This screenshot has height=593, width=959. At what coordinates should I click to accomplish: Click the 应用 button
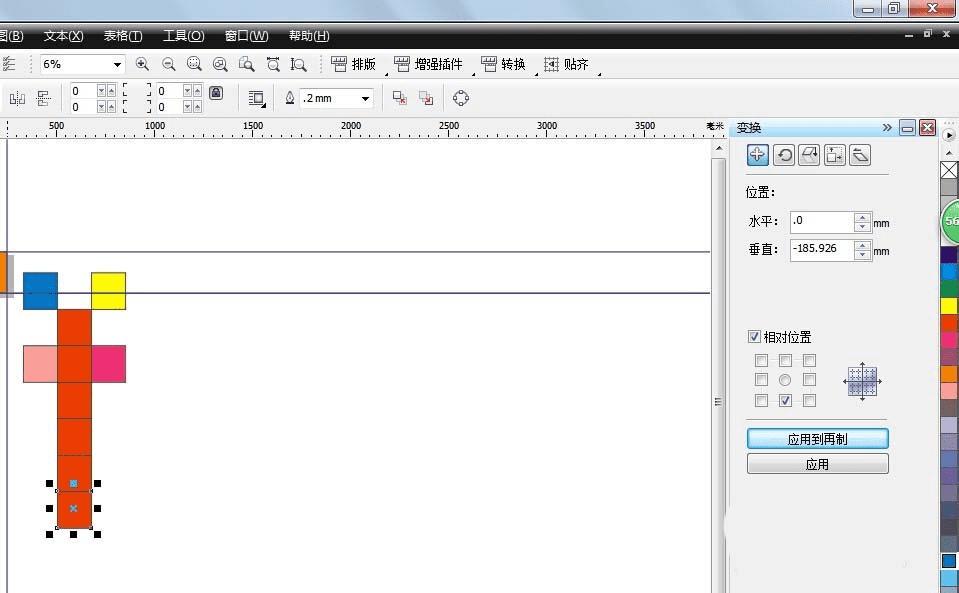(x=818, y=464)
